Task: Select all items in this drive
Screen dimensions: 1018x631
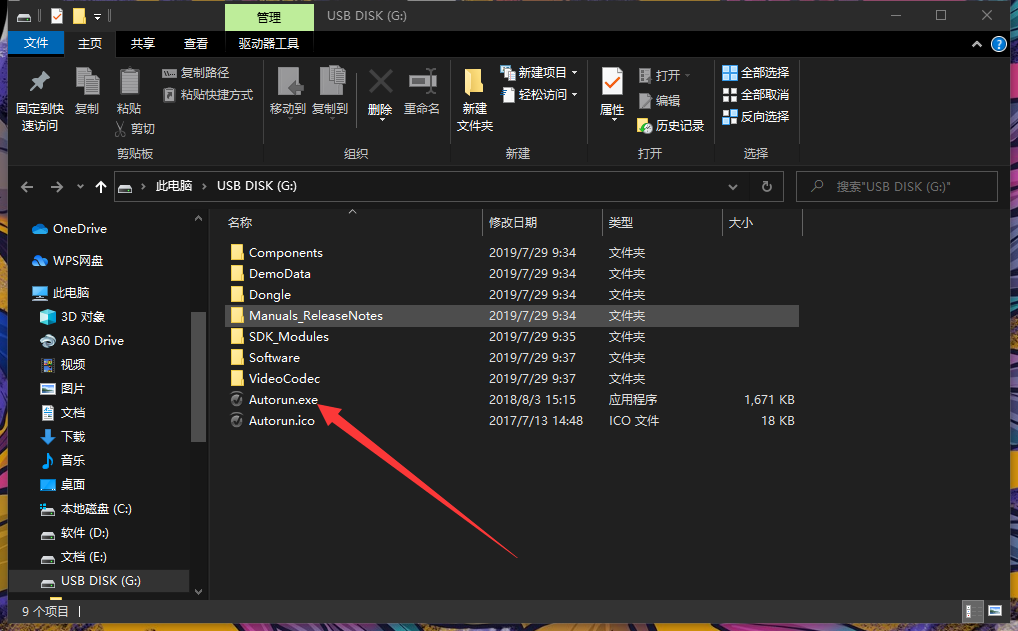Action: [x=754, y=72]
